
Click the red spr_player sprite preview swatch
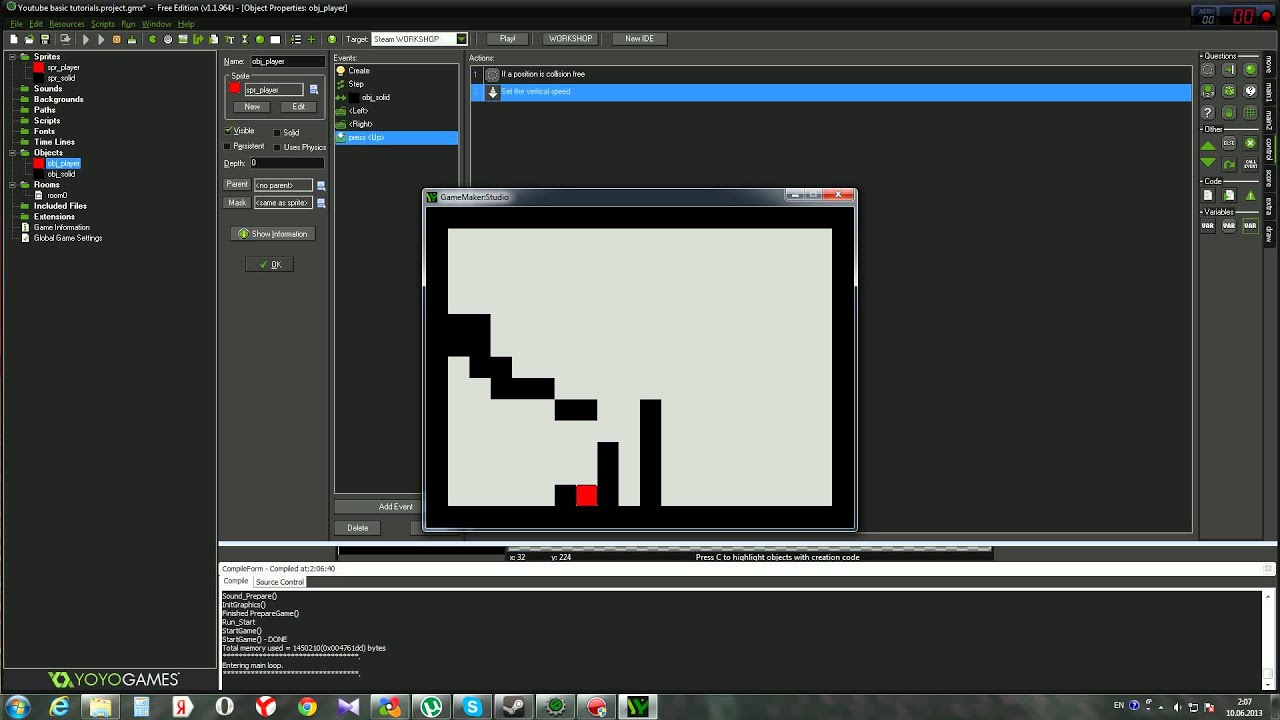[235, 89]
